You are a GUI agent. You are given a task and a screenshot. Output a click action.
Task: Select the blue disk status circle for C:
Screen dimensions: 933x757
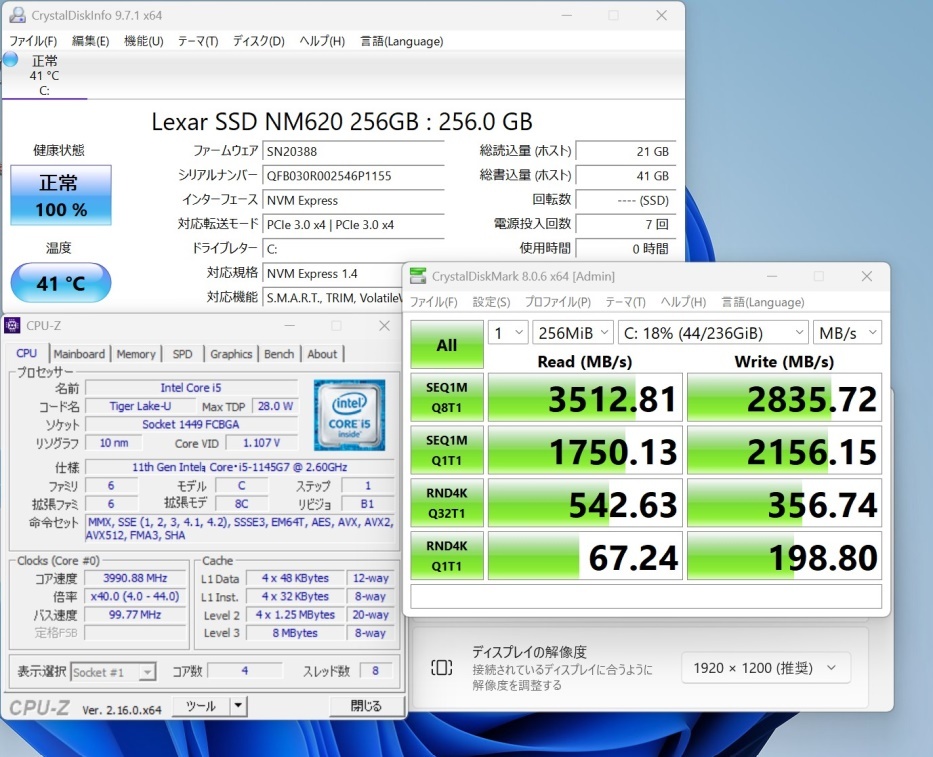11,59
